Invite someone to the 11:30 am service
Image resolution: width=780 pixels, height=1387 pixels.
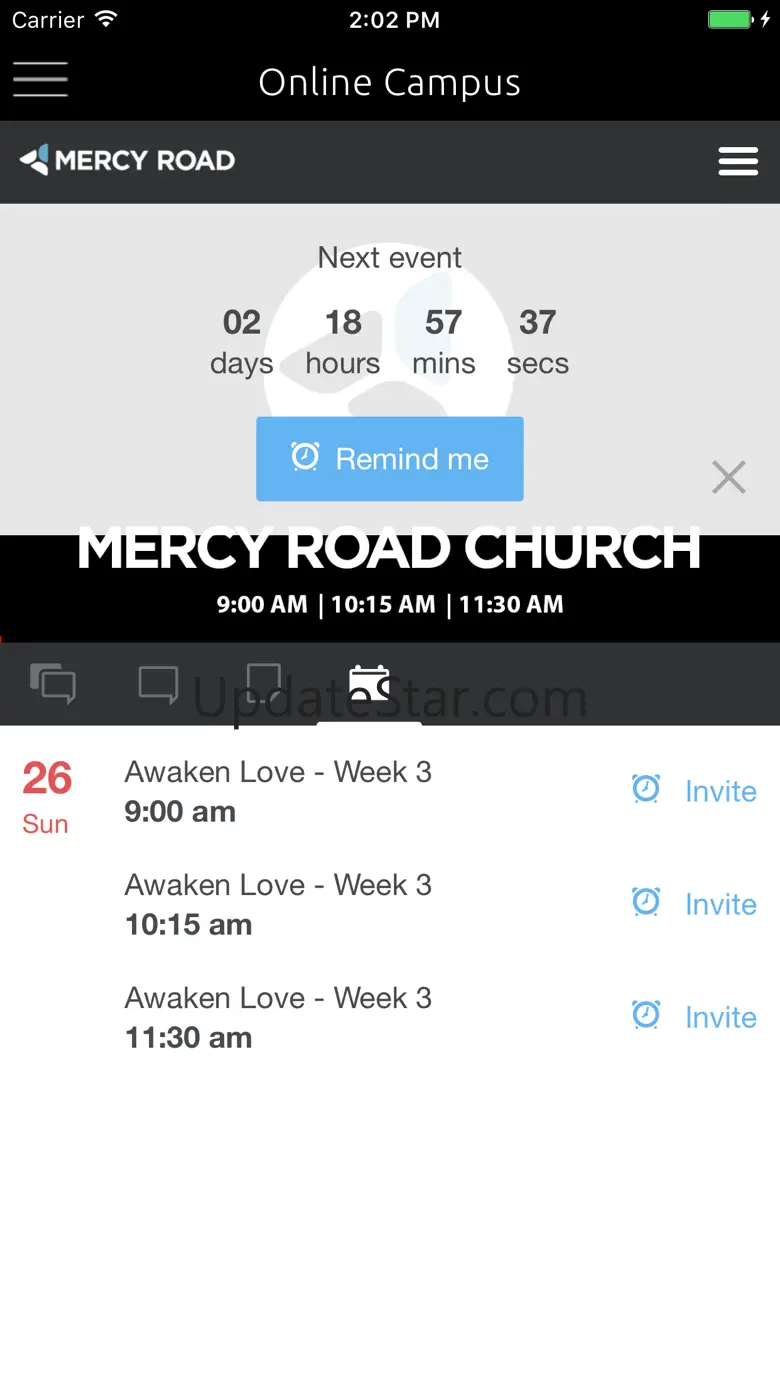[x=720, y=1018]
